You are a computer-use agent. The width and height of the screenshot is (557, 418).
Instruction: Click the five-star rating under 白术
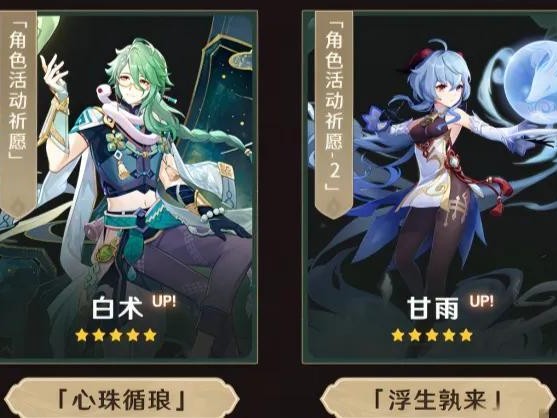coord(116,335)
